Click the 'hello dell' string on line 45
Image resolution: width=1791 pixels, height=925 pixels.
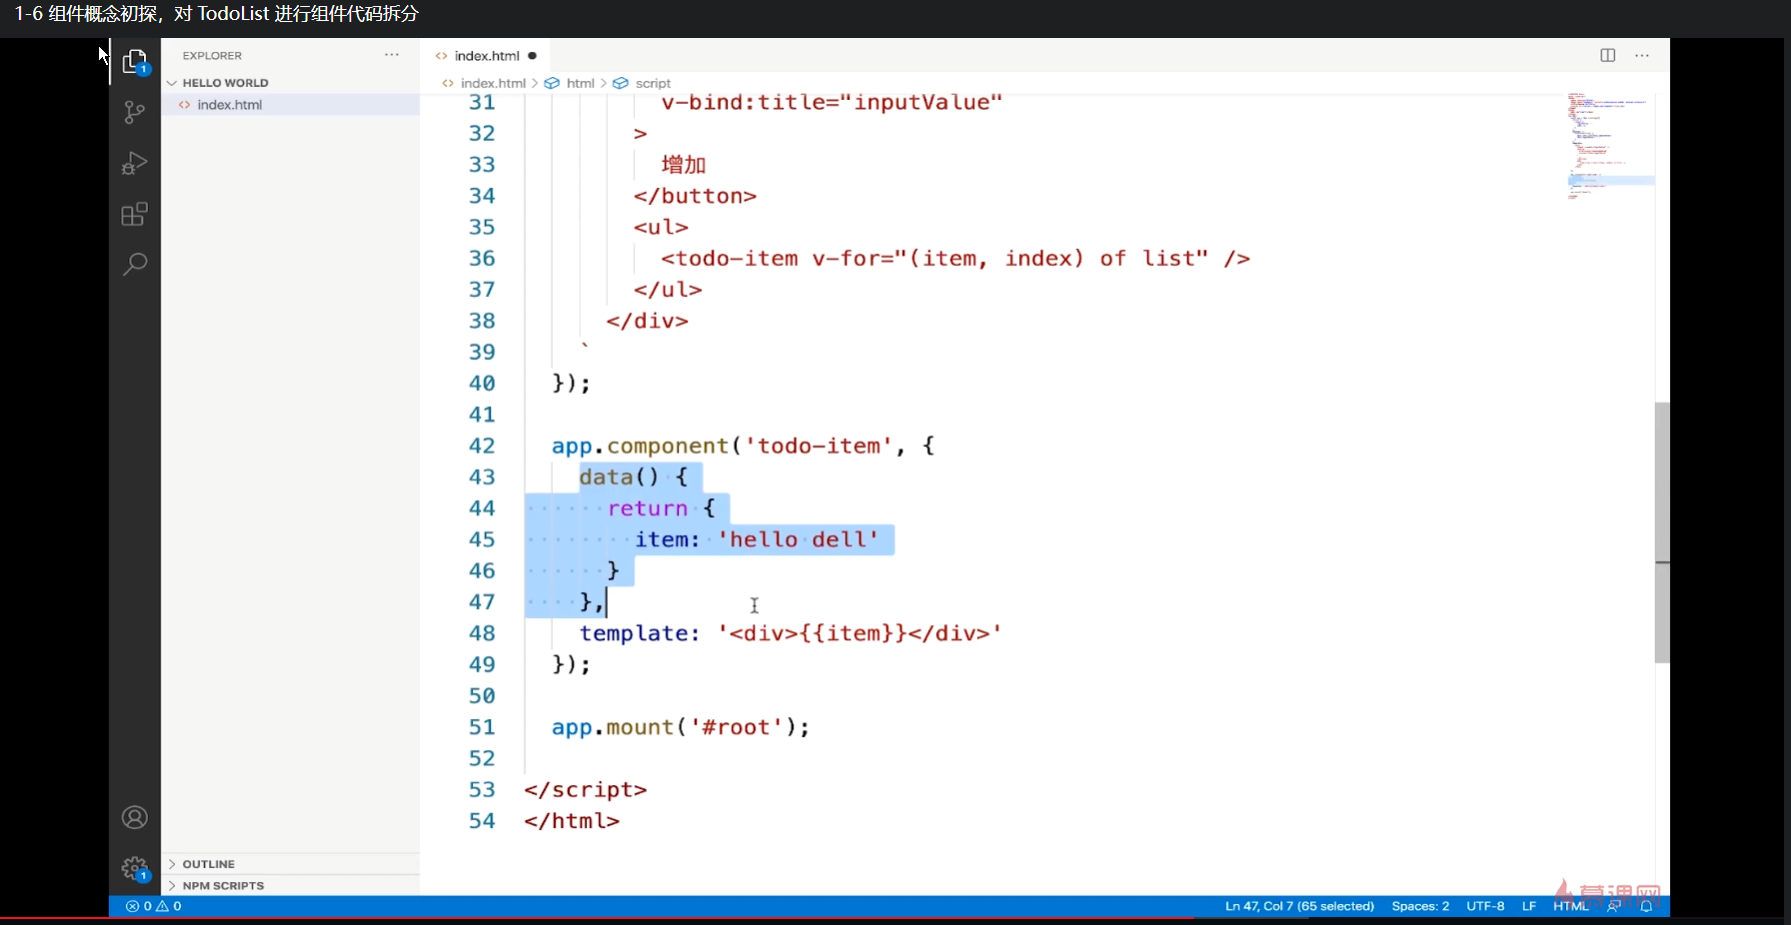tap(798, 539)
